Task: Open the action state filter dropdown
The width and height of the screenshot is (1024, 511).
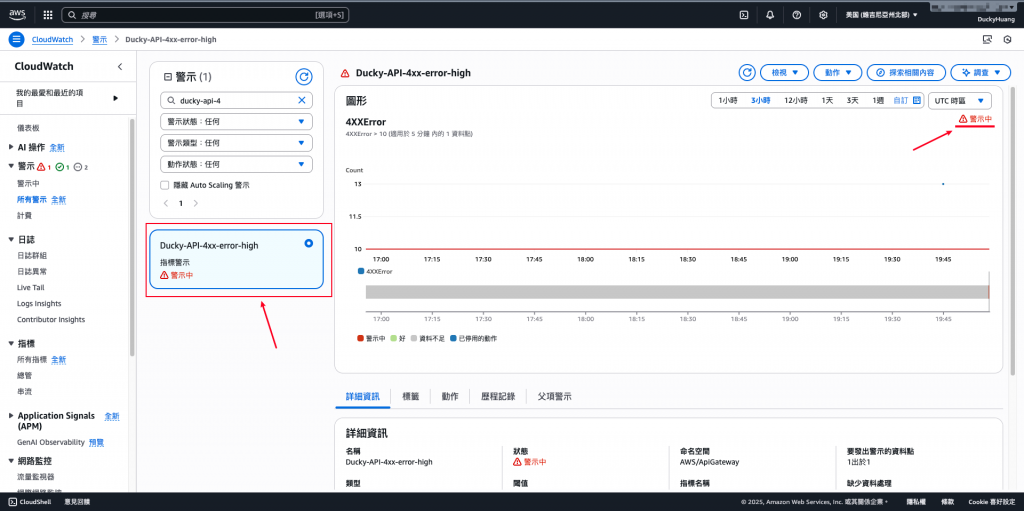Action: coord(236,164)
